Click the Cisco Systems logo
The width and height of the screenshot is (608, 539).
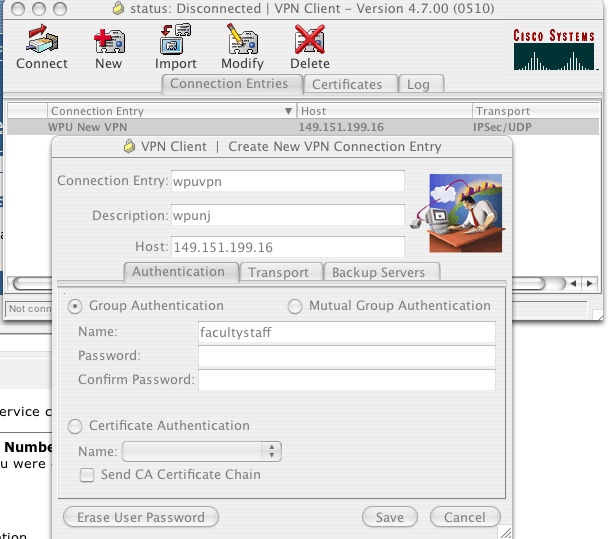click(x=554, y=50)
